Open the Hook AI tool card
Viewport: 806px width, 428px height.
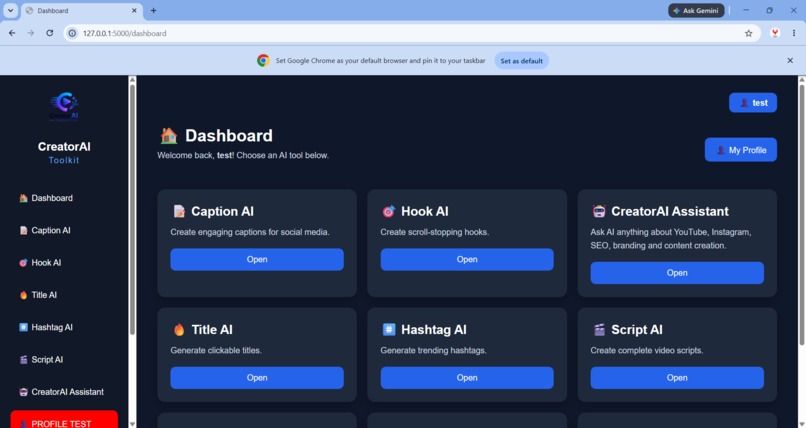point(467,259)
